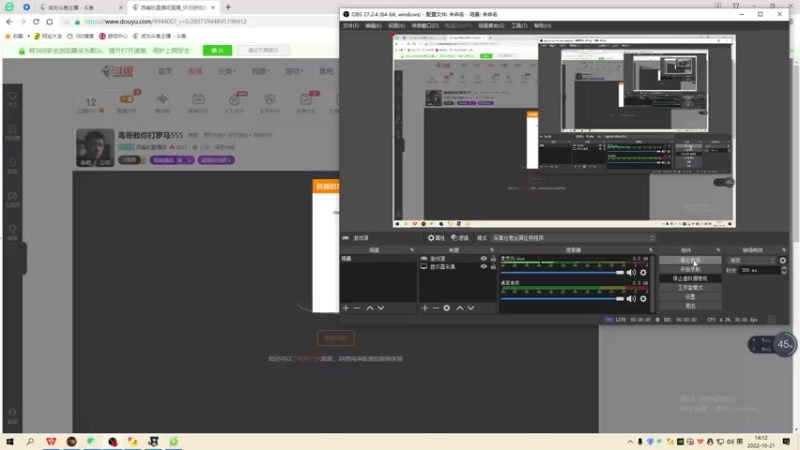Open settings gear for the first audio channel
The image size is (800, 450).
point(643,272)
